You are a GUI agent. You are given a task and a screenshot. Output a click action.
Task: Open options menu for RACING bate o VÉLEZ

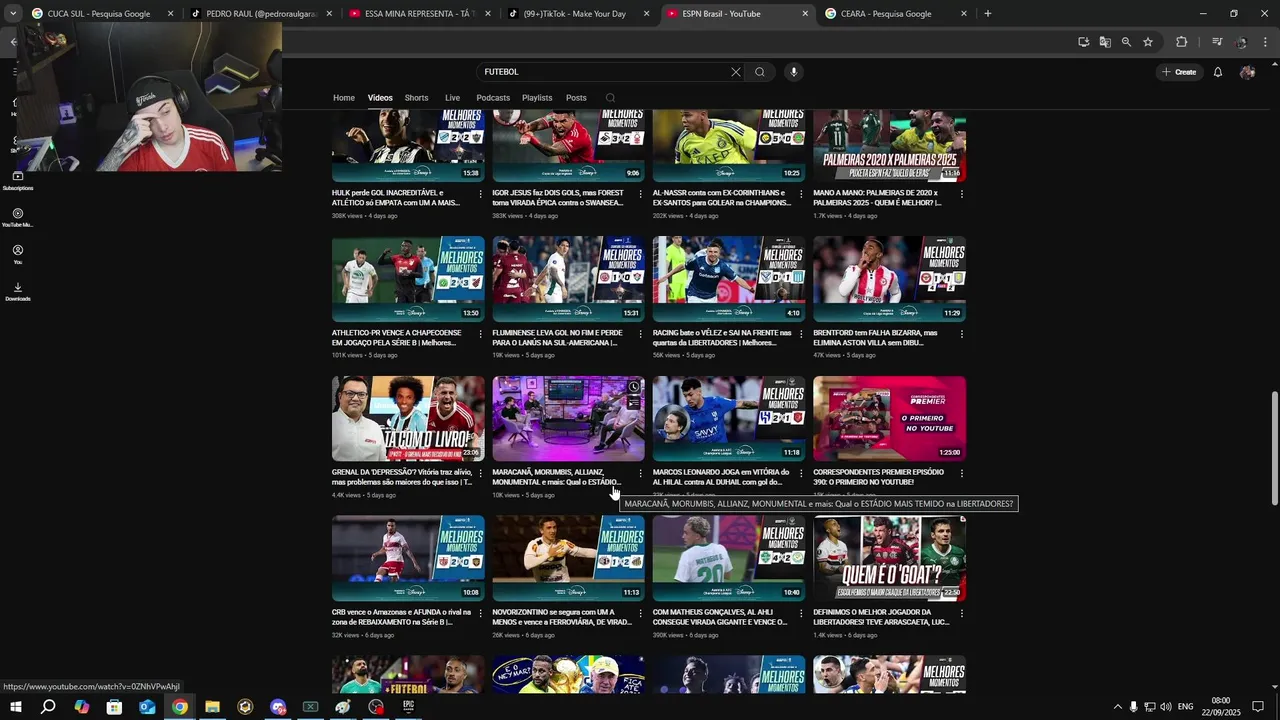tap(801, 334)
